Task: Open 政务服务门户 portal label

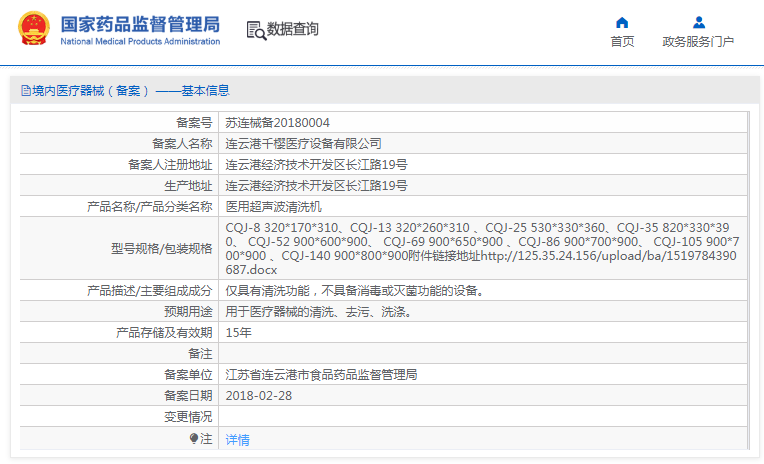Action: point(698,42)
